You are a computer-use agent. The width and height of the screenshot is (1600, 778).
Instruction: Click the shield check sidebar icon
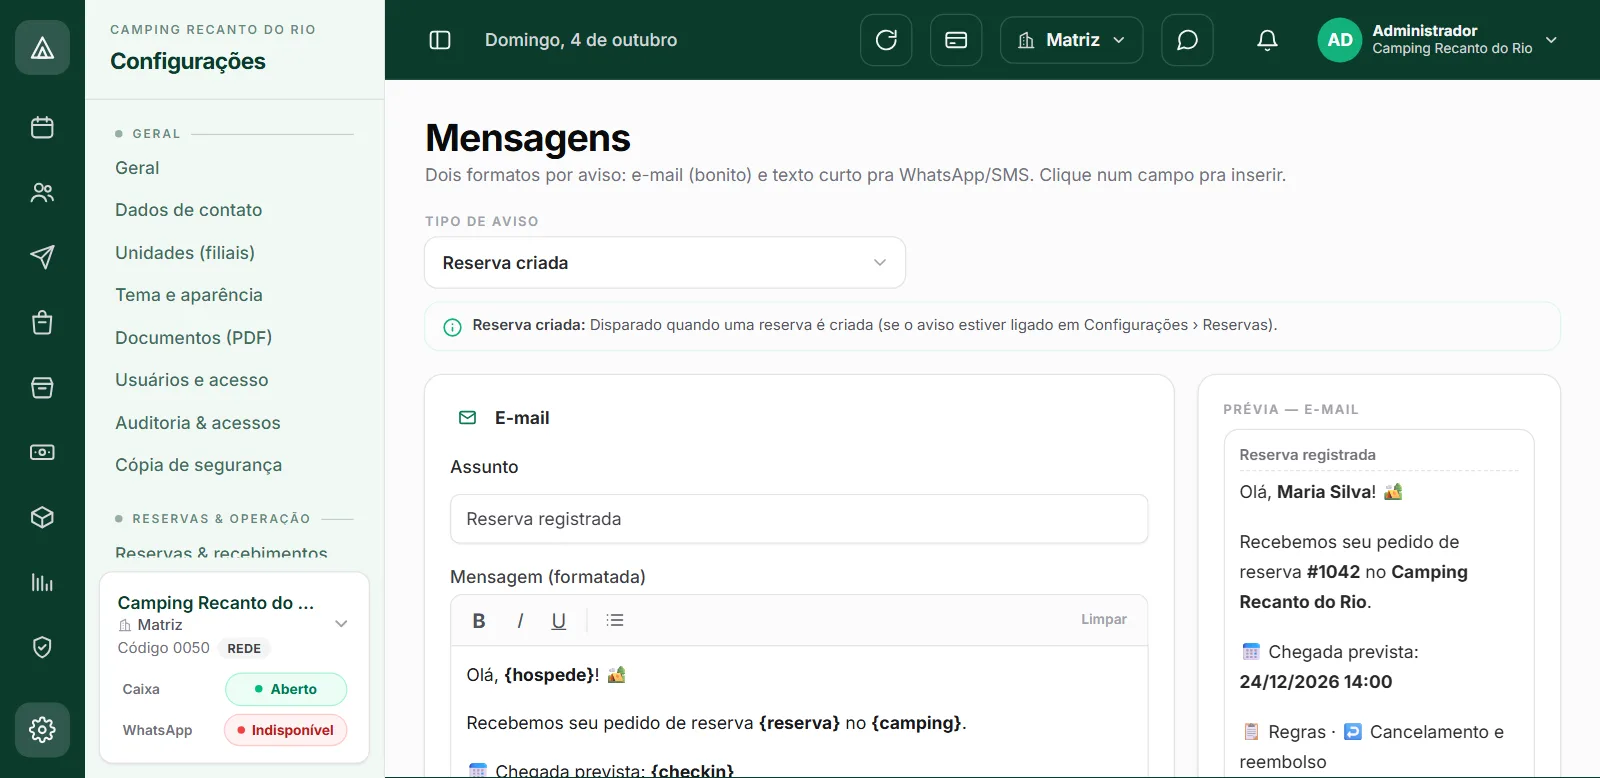coord(42,647)
